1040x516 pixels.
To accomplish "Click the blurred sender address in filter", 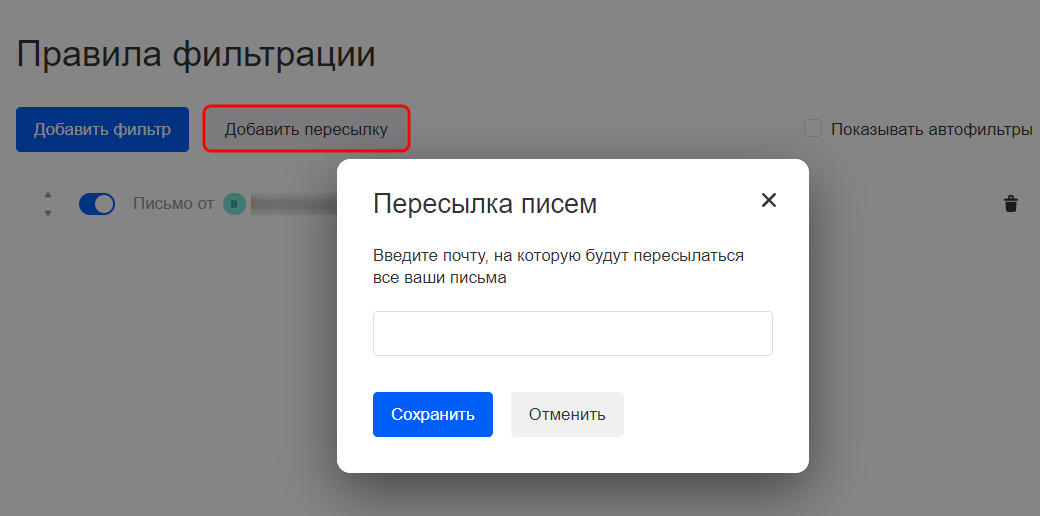I will click(x=292, y=204).
